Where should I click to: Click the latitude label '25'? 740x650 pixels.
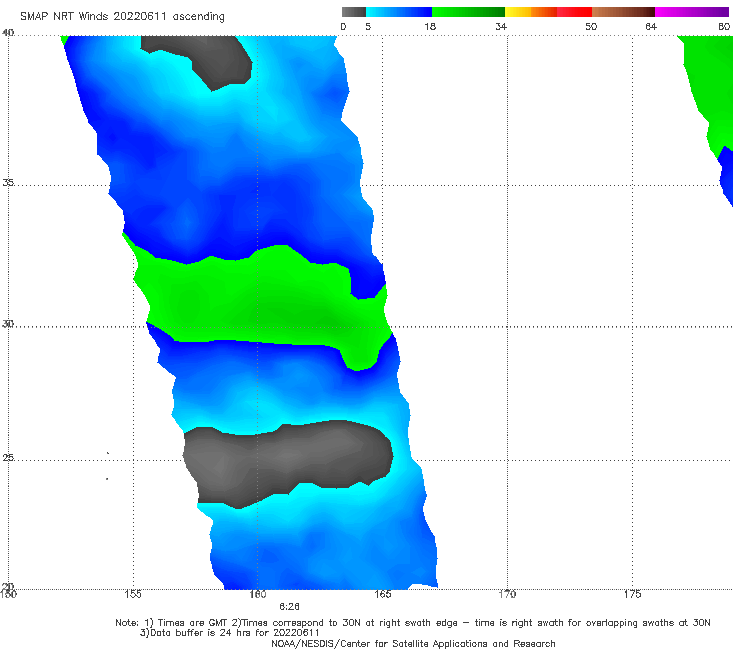click(x=8, y=458)
